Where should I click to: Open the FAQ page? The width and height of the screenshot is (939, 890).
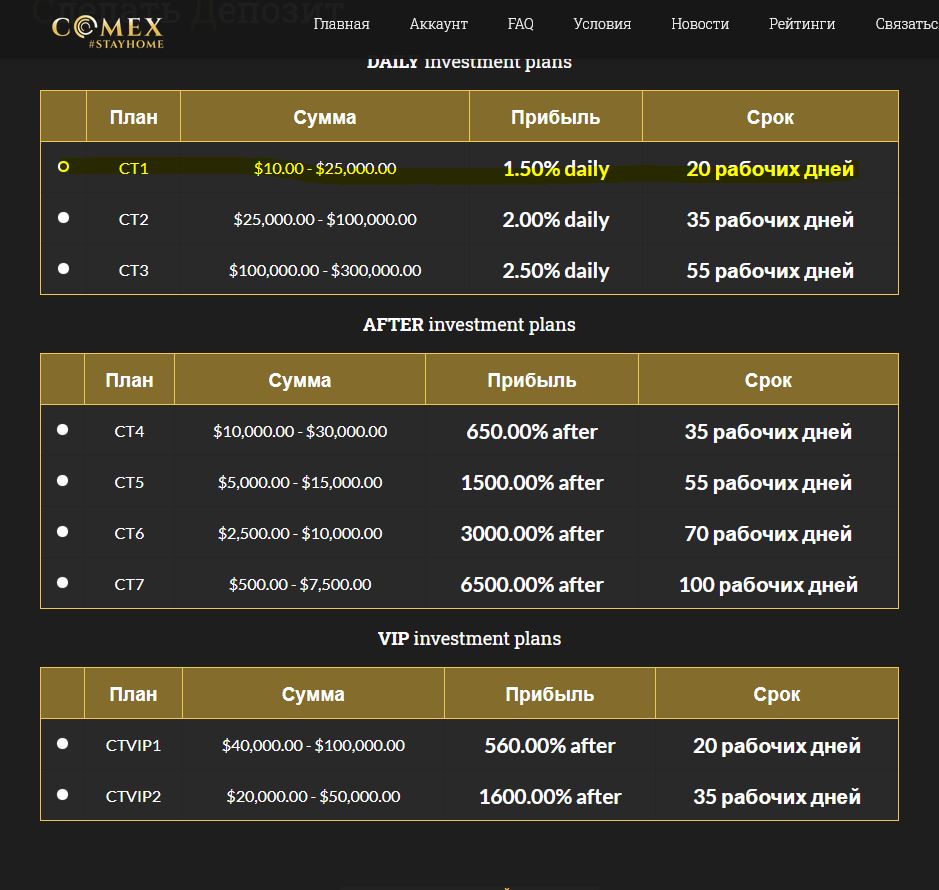520,24
